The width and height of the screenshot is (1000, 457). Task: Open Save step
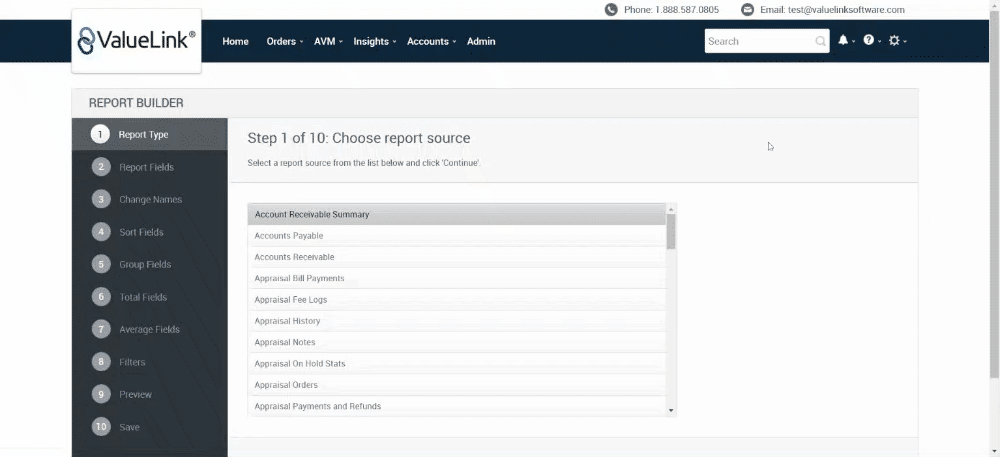point(150,426)
